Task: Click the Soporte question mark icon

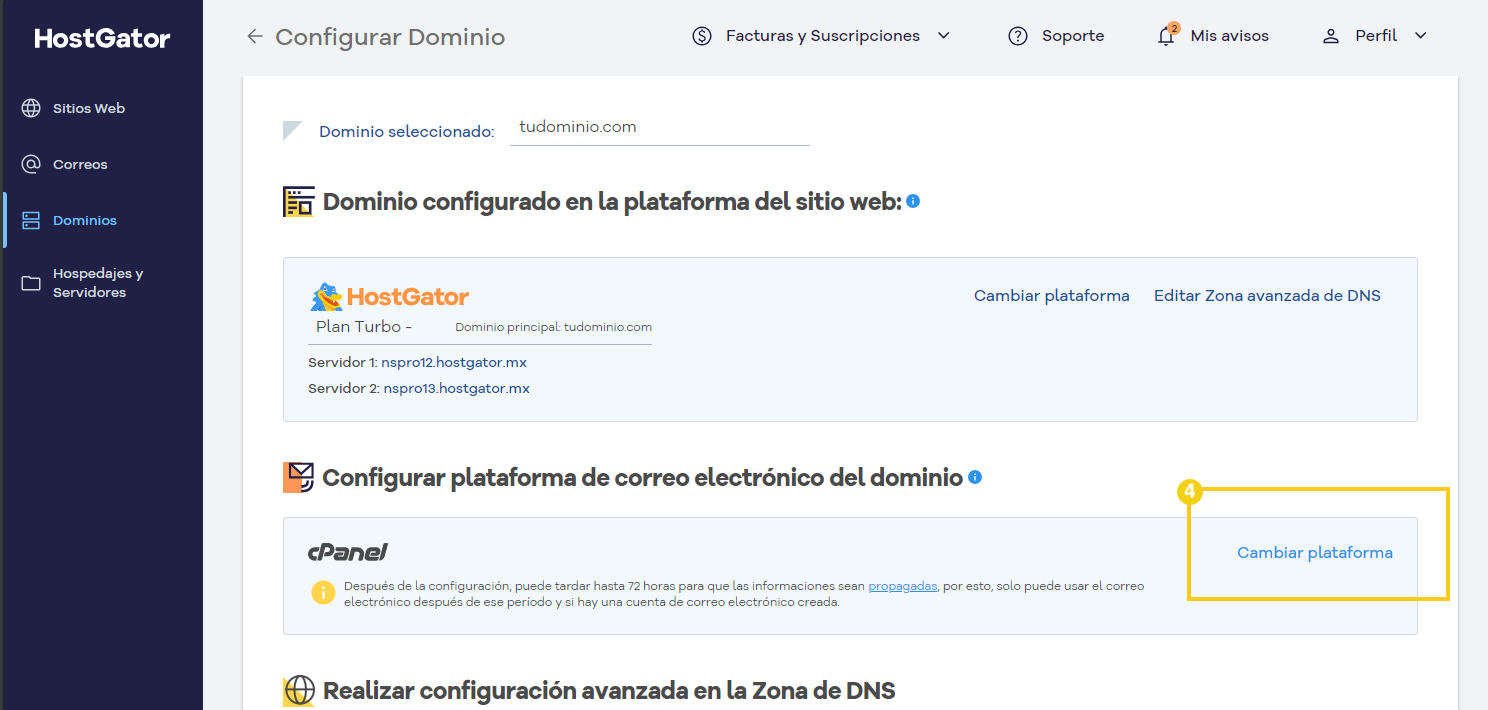Action: (x=1018, y=36)
